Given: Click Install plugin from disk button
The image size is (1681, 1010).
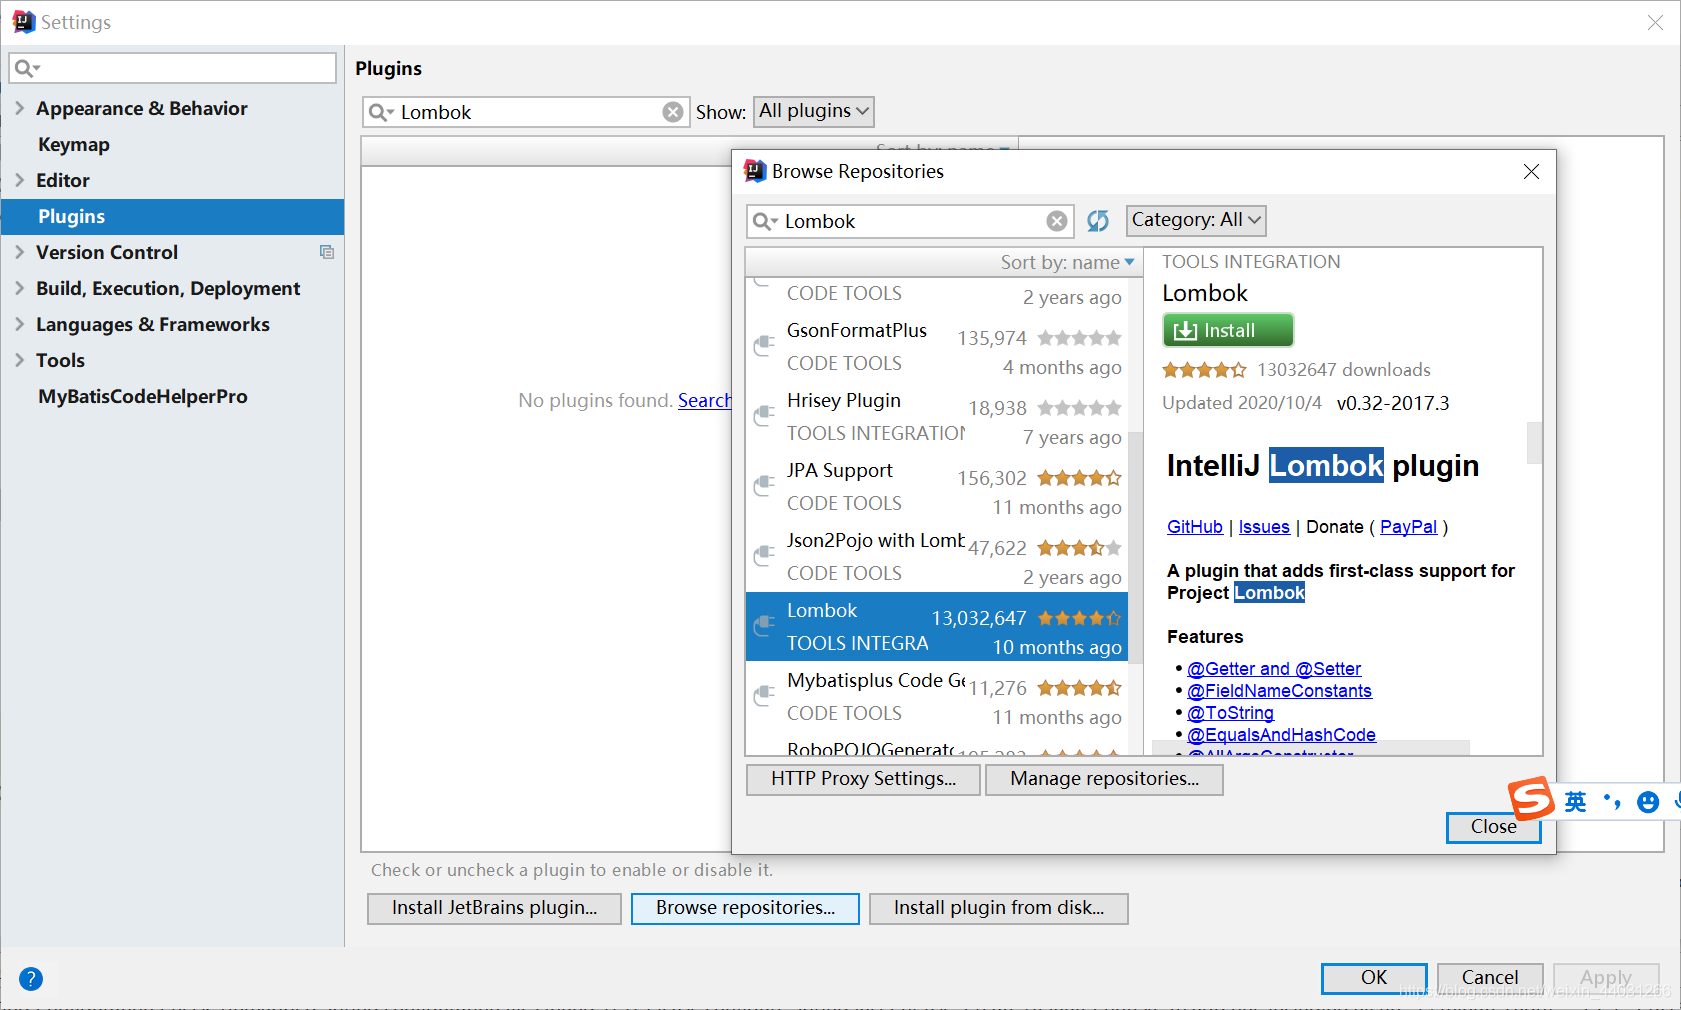Looking at the screenshot, I should coord(999,908).
